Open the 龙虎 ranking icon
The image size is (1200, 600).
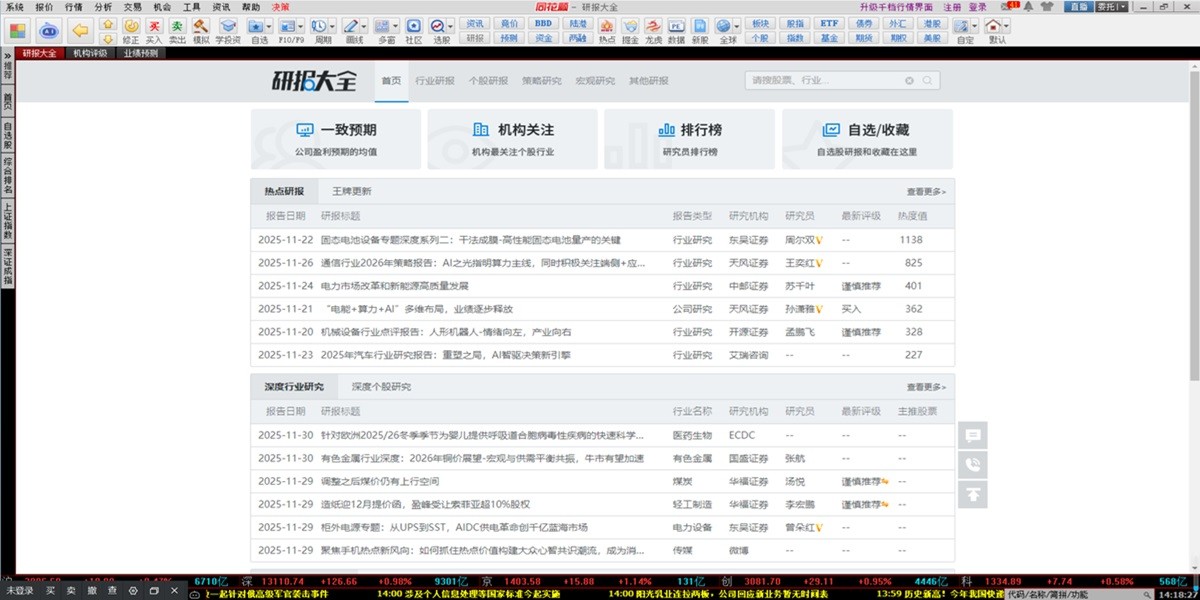click(654, 27)
